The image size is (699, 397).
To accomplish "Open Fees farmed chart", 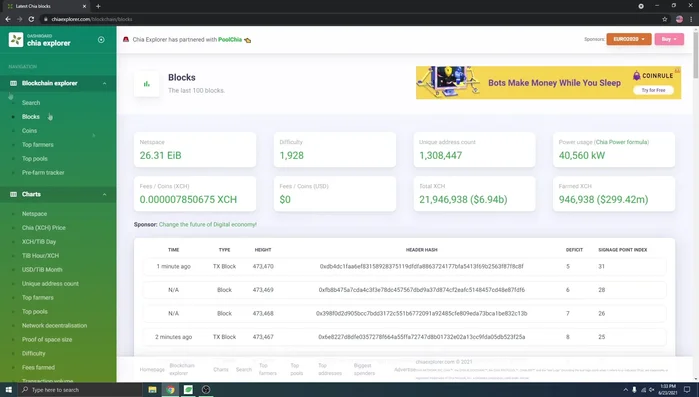I will coord(38,367).
